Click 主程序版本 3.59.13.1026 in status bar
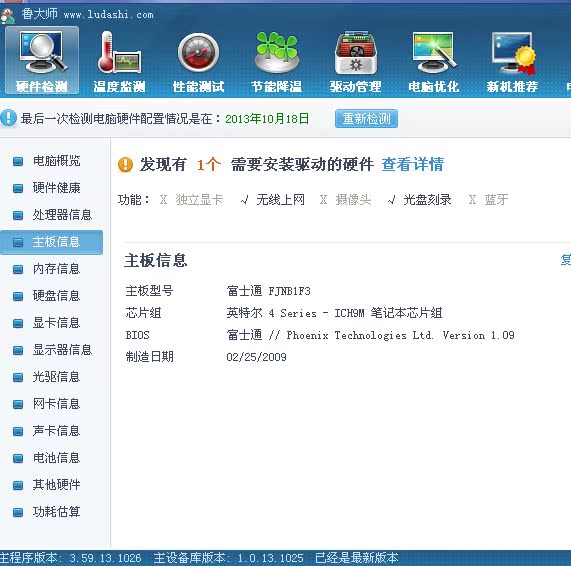Screen dimensions: 571x566 point(70,558)
